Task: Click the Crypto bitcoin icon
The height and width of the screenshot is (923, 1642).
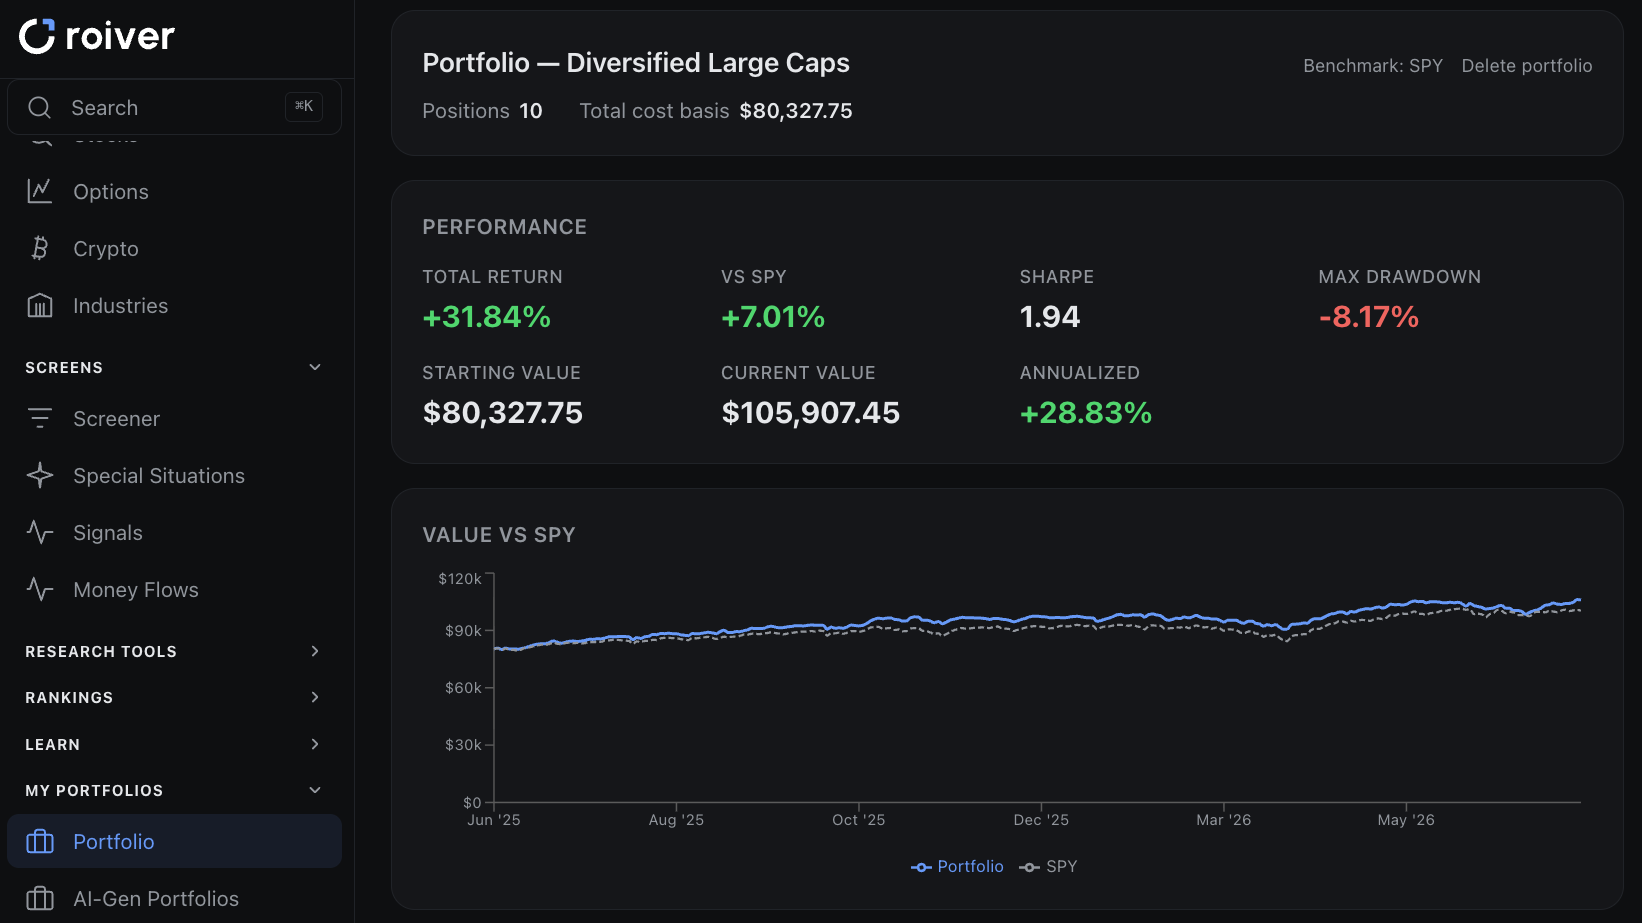Action: tap(40, 248)
